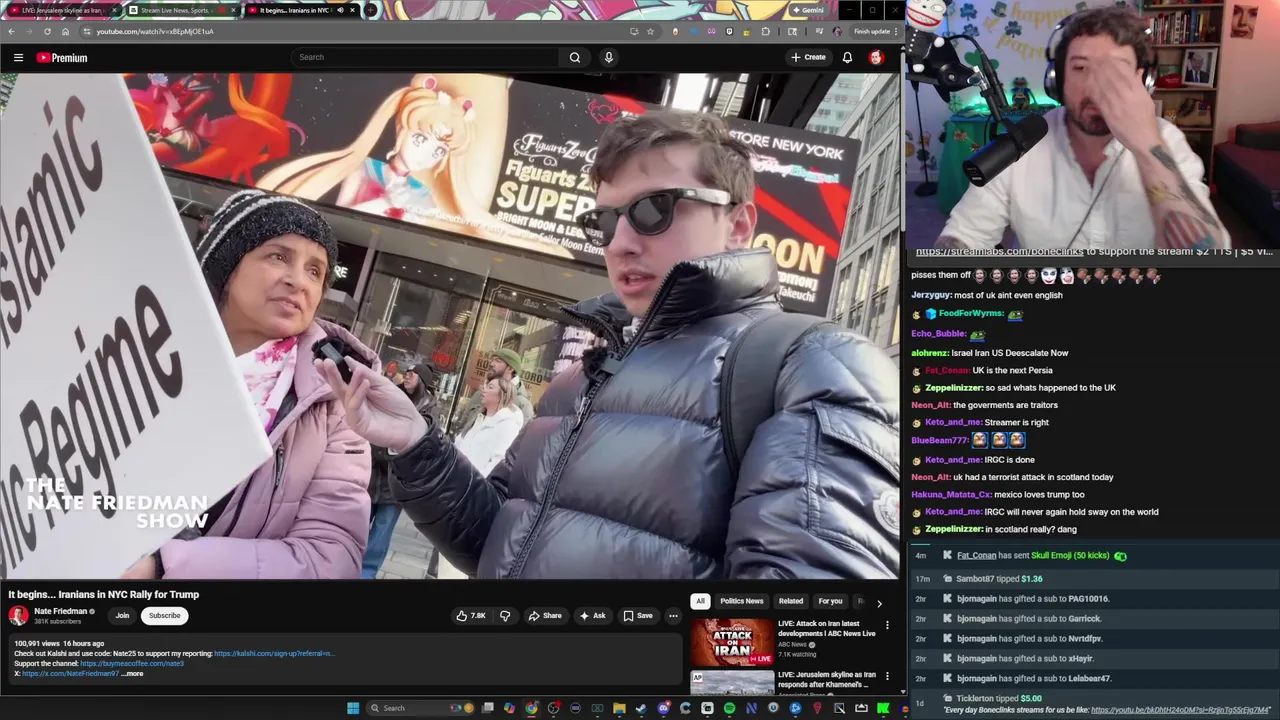Open the Attack on Iran ABC News thumbnail
The width and height of the screenshot is (1280, 720).
(x=732, y=642)
